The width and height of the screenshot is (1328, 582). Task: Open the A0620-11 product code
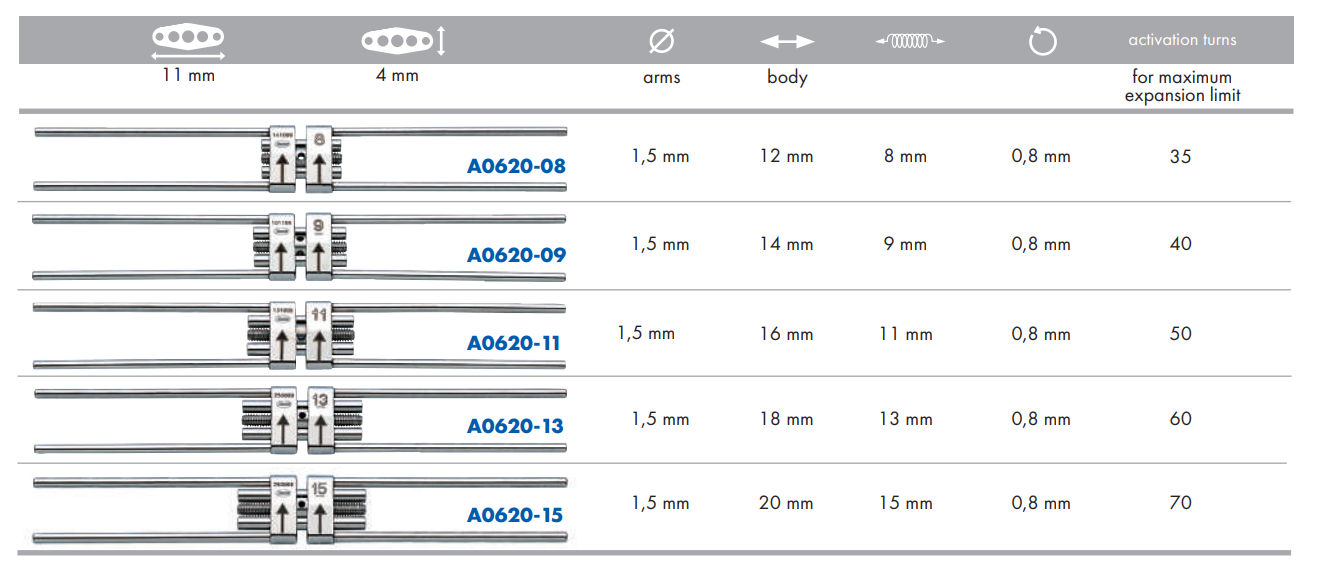click(x=514, y=343)
